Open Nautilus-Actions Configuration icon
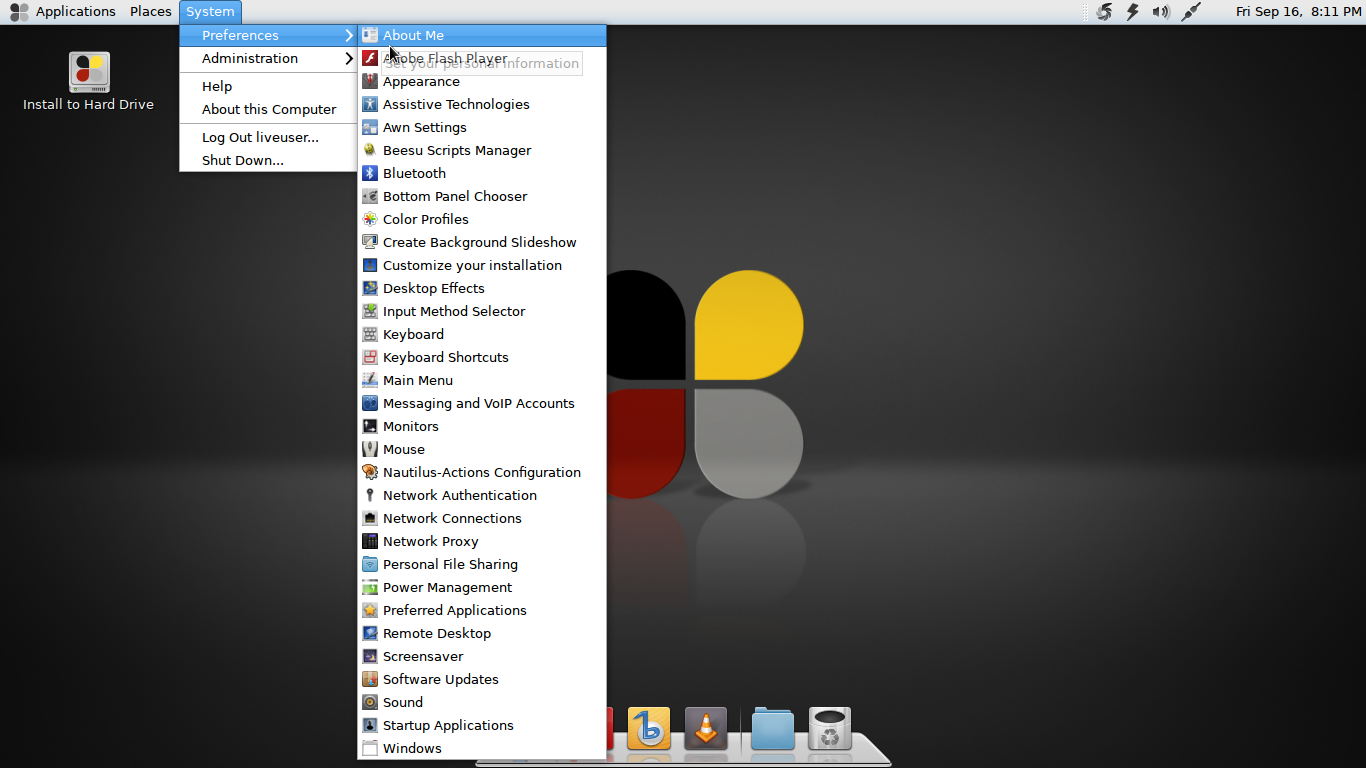This screenshot has height=768, width=1366. (370, 472)
